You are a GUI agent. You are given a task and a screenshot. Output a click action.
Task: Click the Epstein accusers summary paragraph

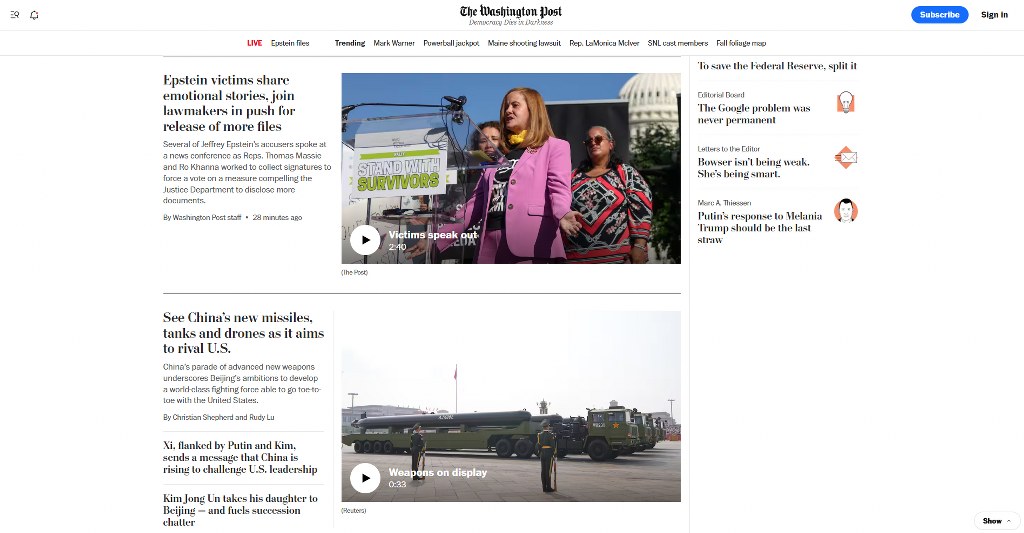[x=247, y=172]
